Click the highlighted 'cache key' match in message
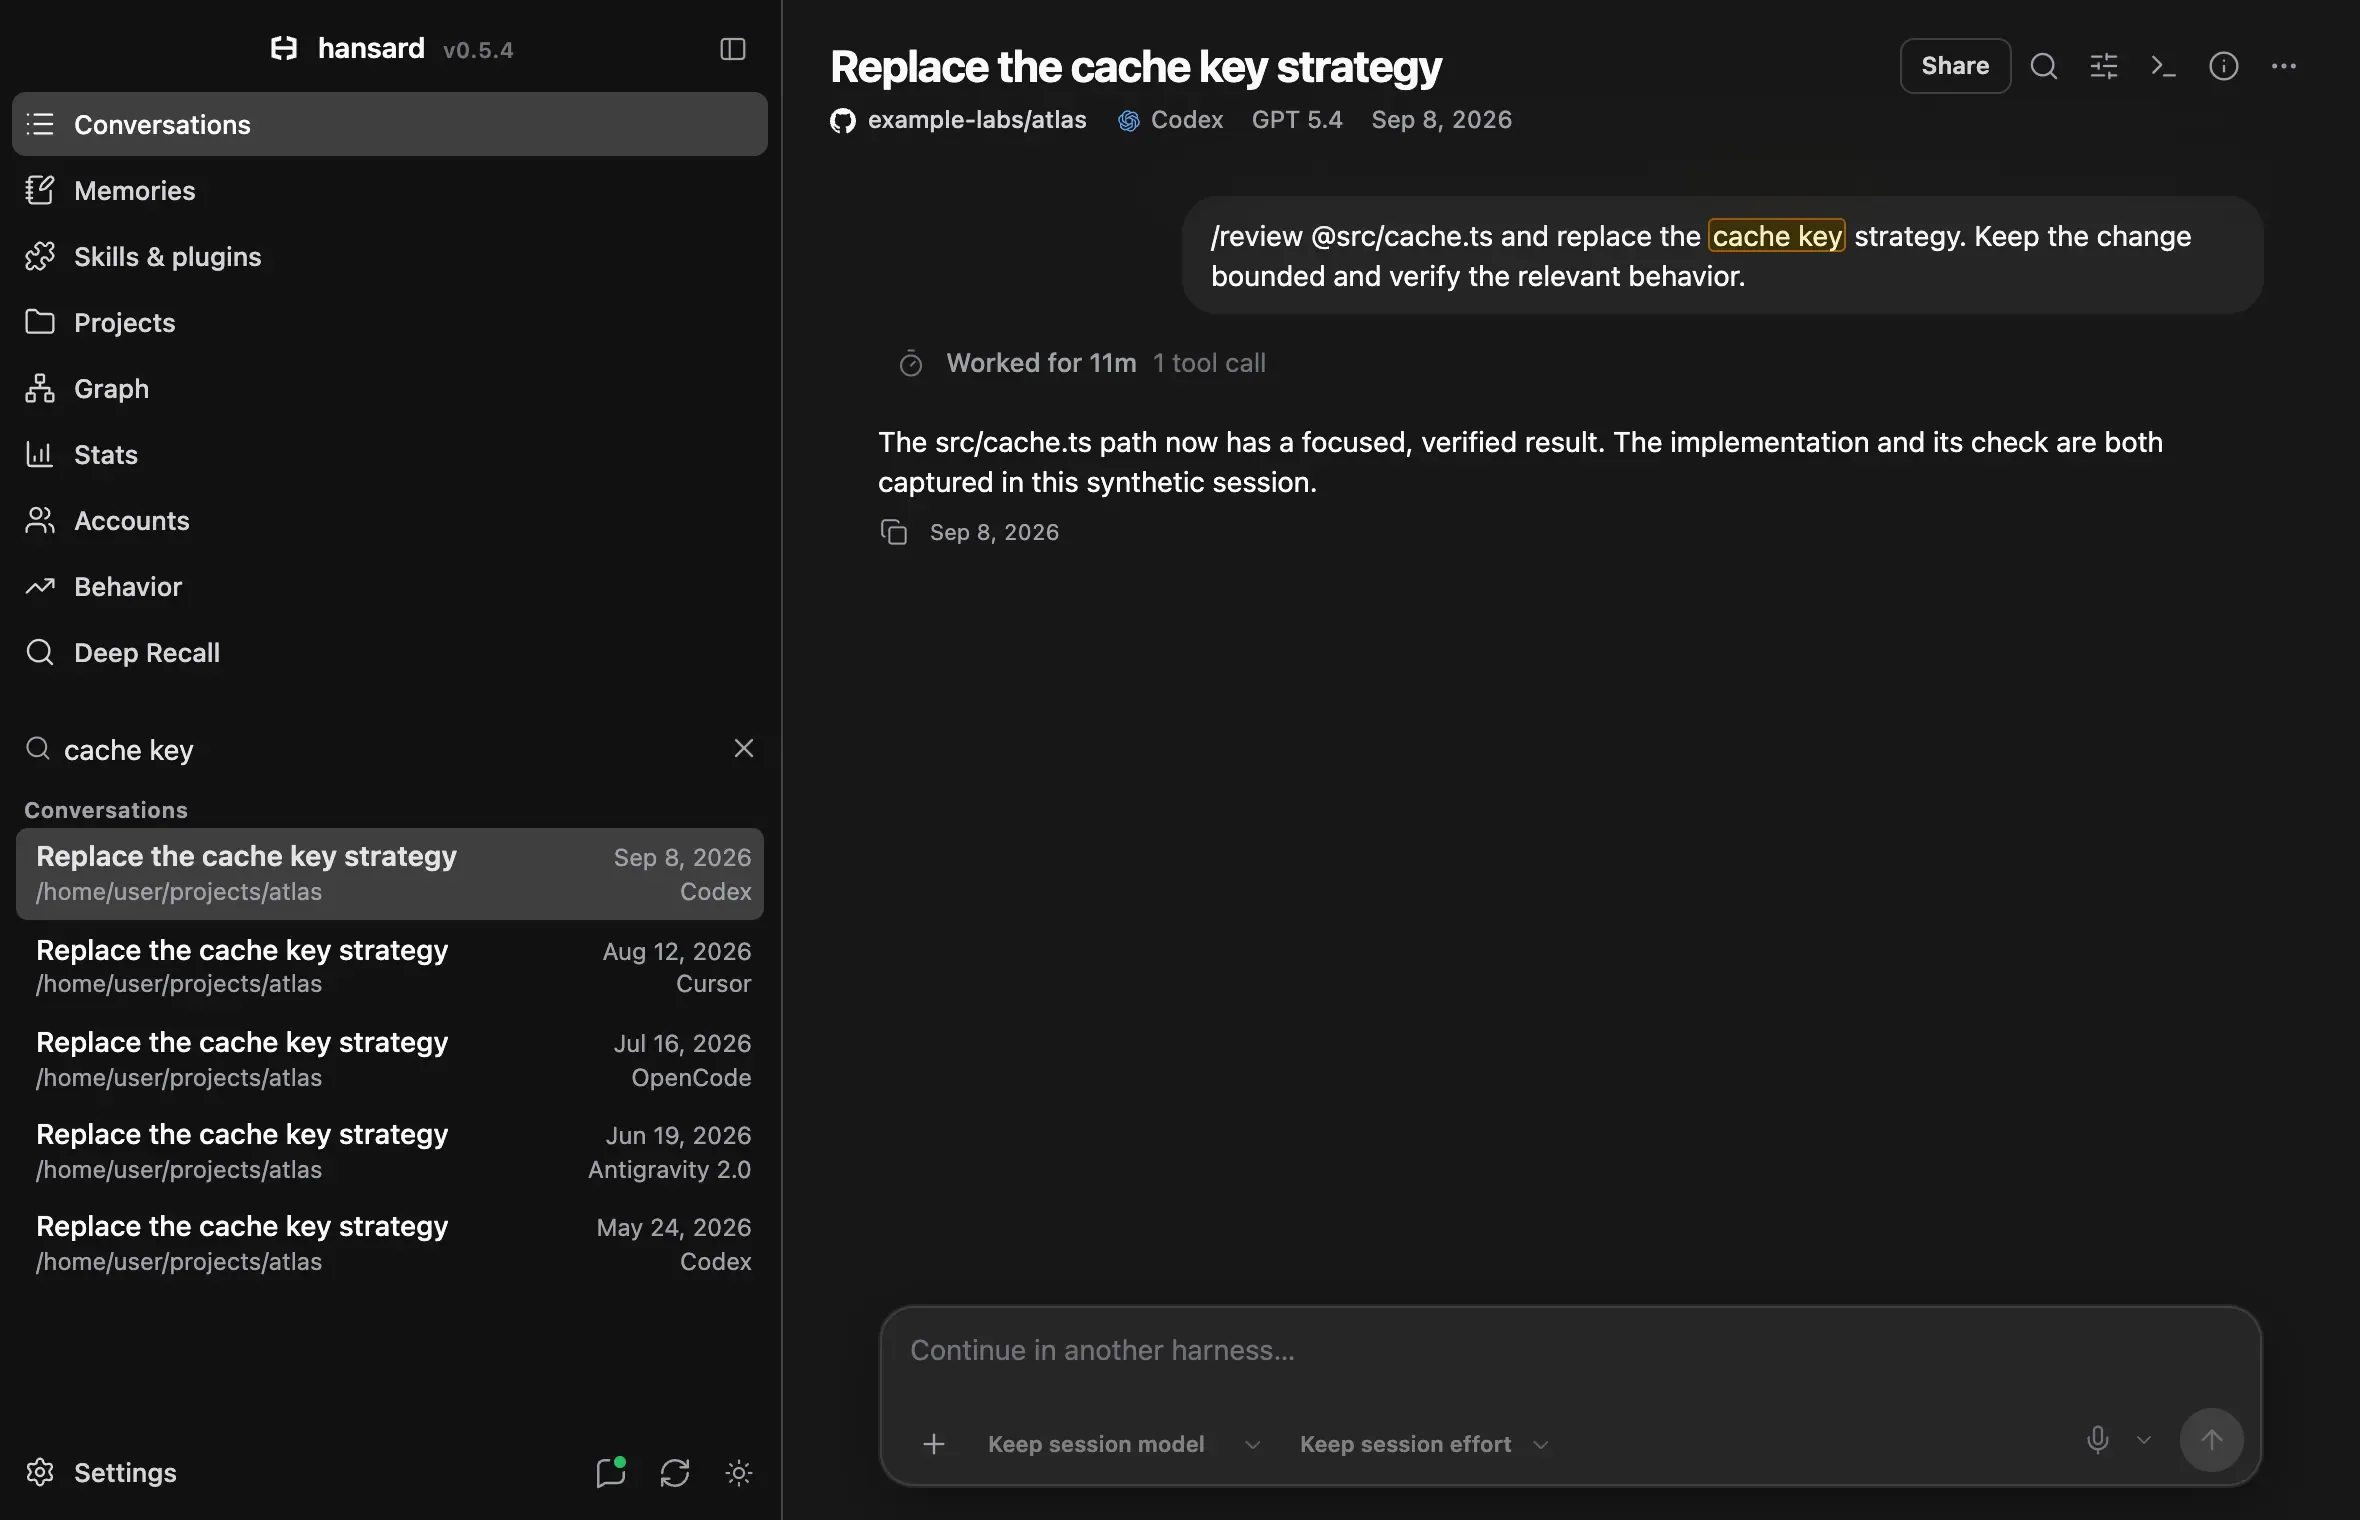Viewport: 2360px width, 1520px height. click(x=1777, y=236)
